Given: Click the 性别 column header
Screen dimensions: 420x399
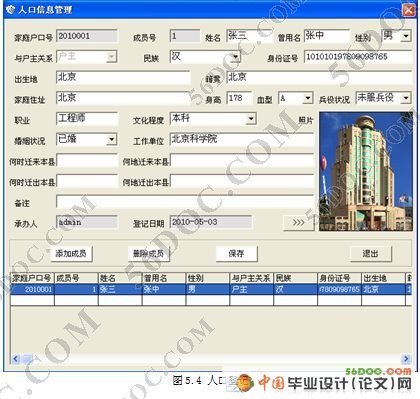Looking at the screenshot, I should point(208,278).
